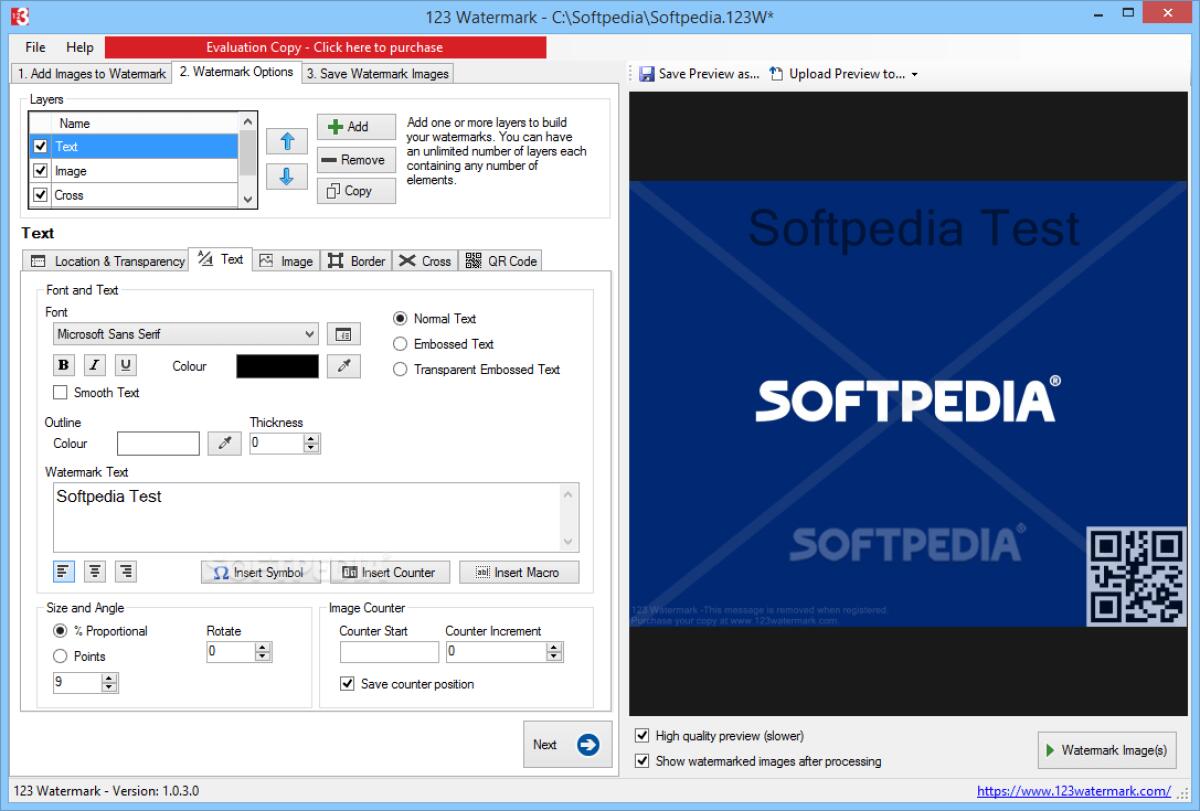Uncheck the Cross layer visibility
The image size is (1200, 811).
(40, 195)
